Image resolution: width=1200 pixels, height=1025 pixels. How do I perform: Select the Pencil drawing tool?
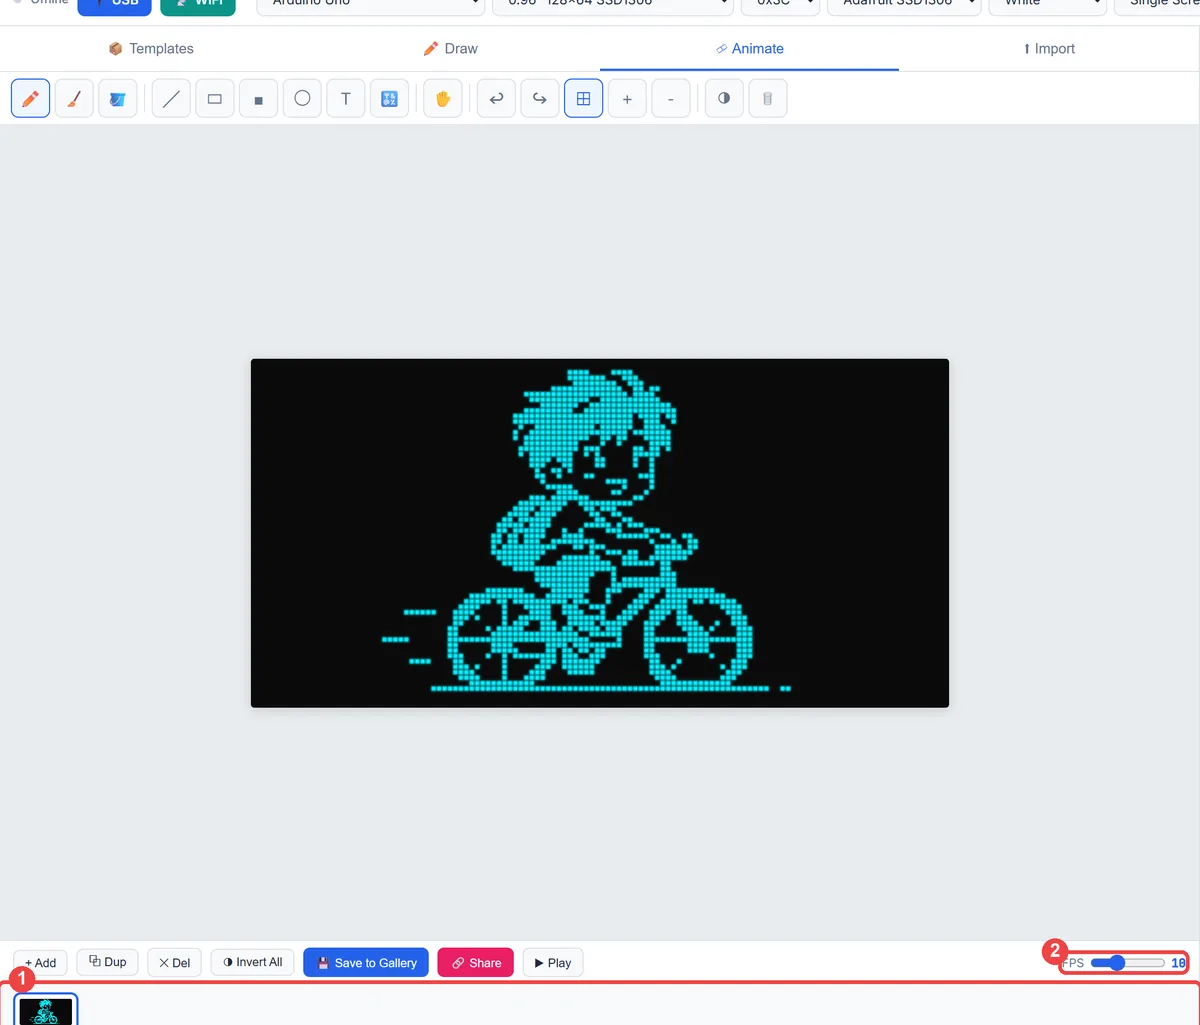(x=31, y=99)
